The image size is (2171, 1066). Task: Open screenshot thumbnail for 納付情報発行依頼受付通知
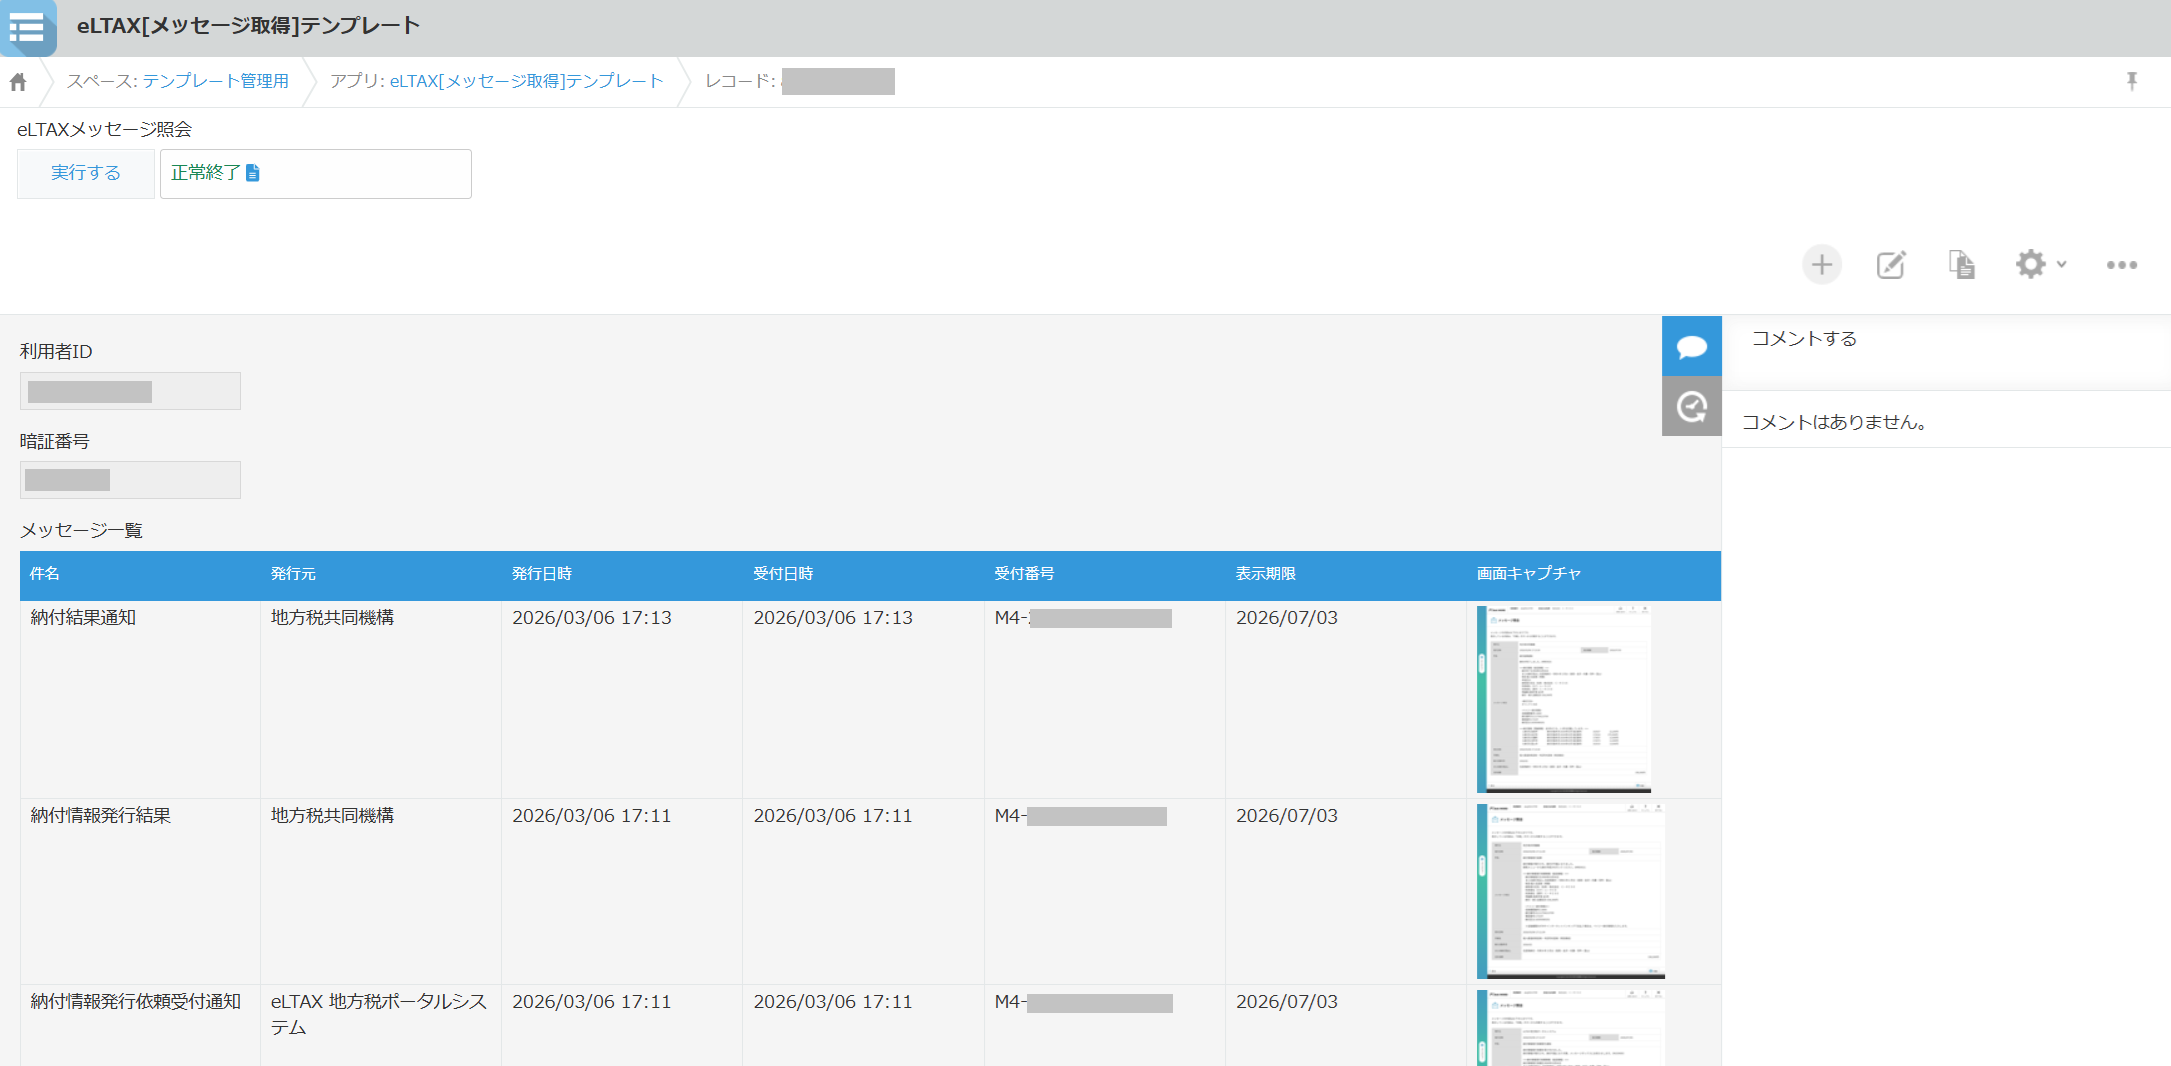tap(1570, 1027)
